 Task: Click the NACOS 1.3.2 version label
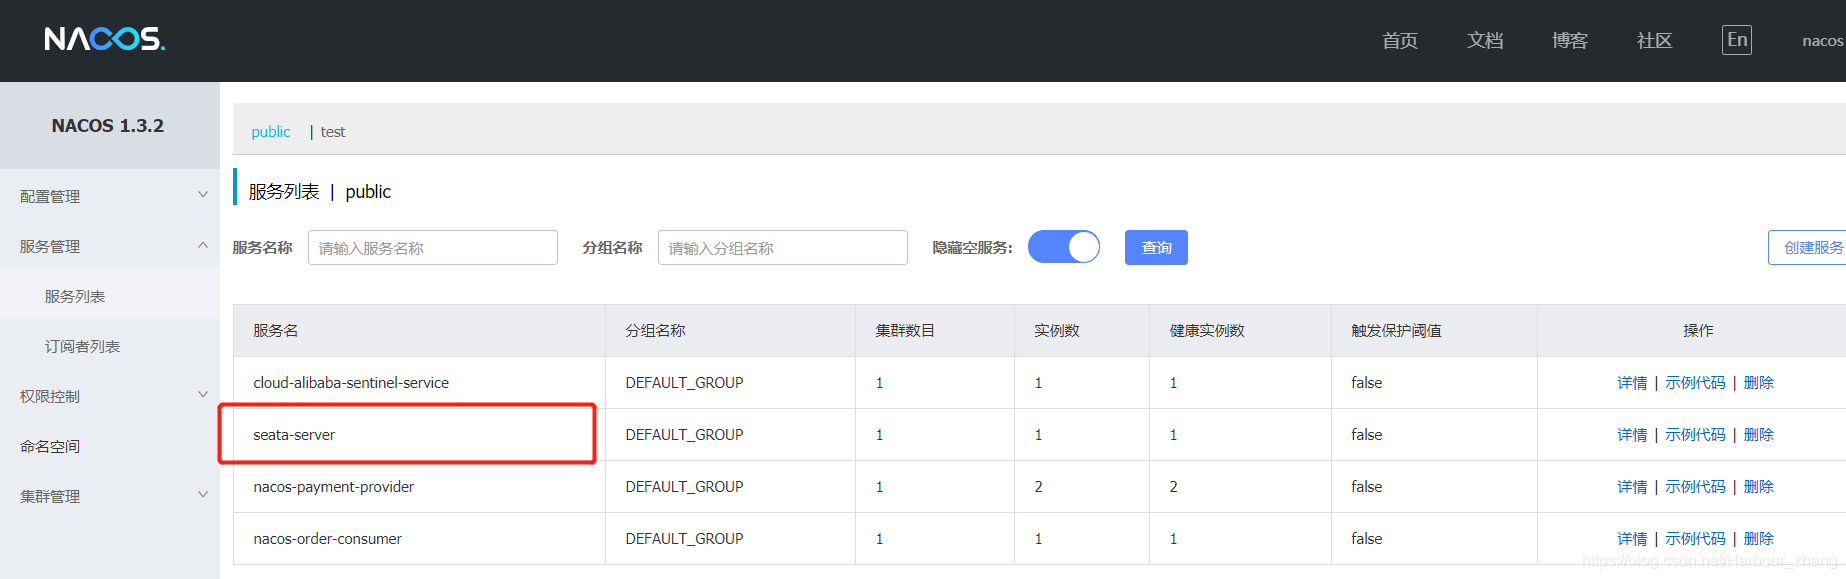click(x=108, y=126)
